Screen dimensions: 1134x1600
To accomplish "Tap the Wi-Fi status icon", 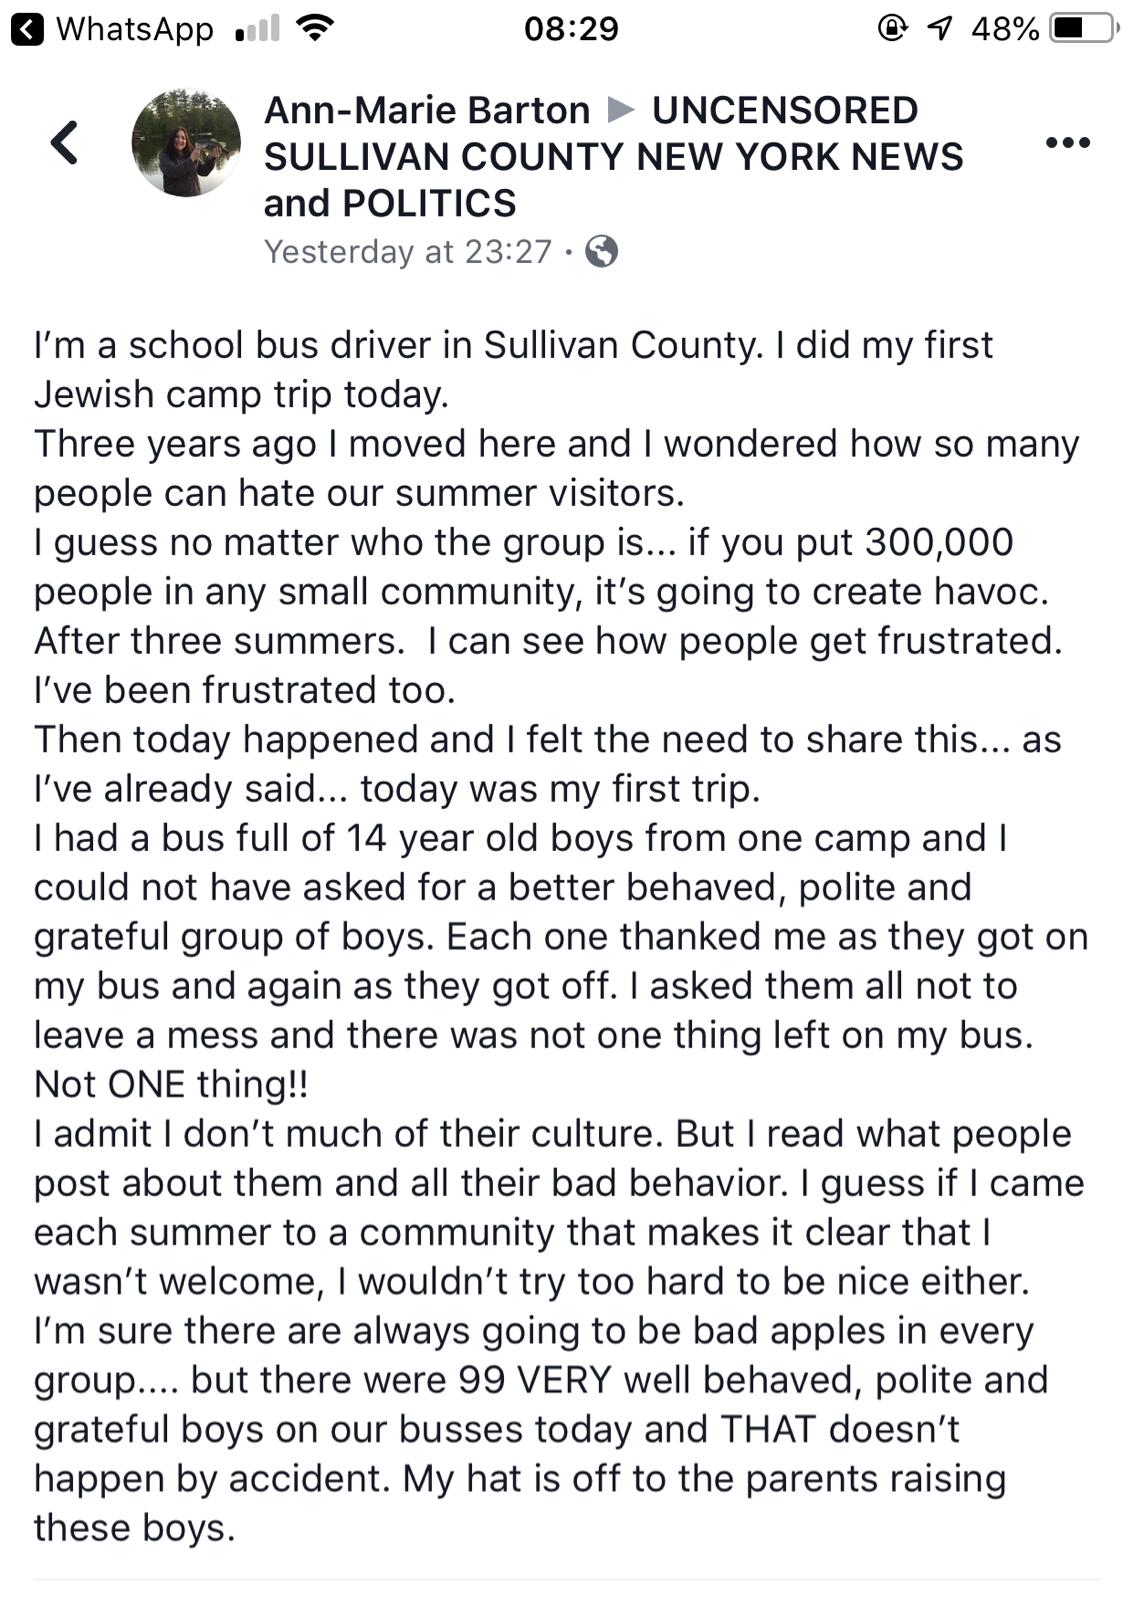I will 315,28.
